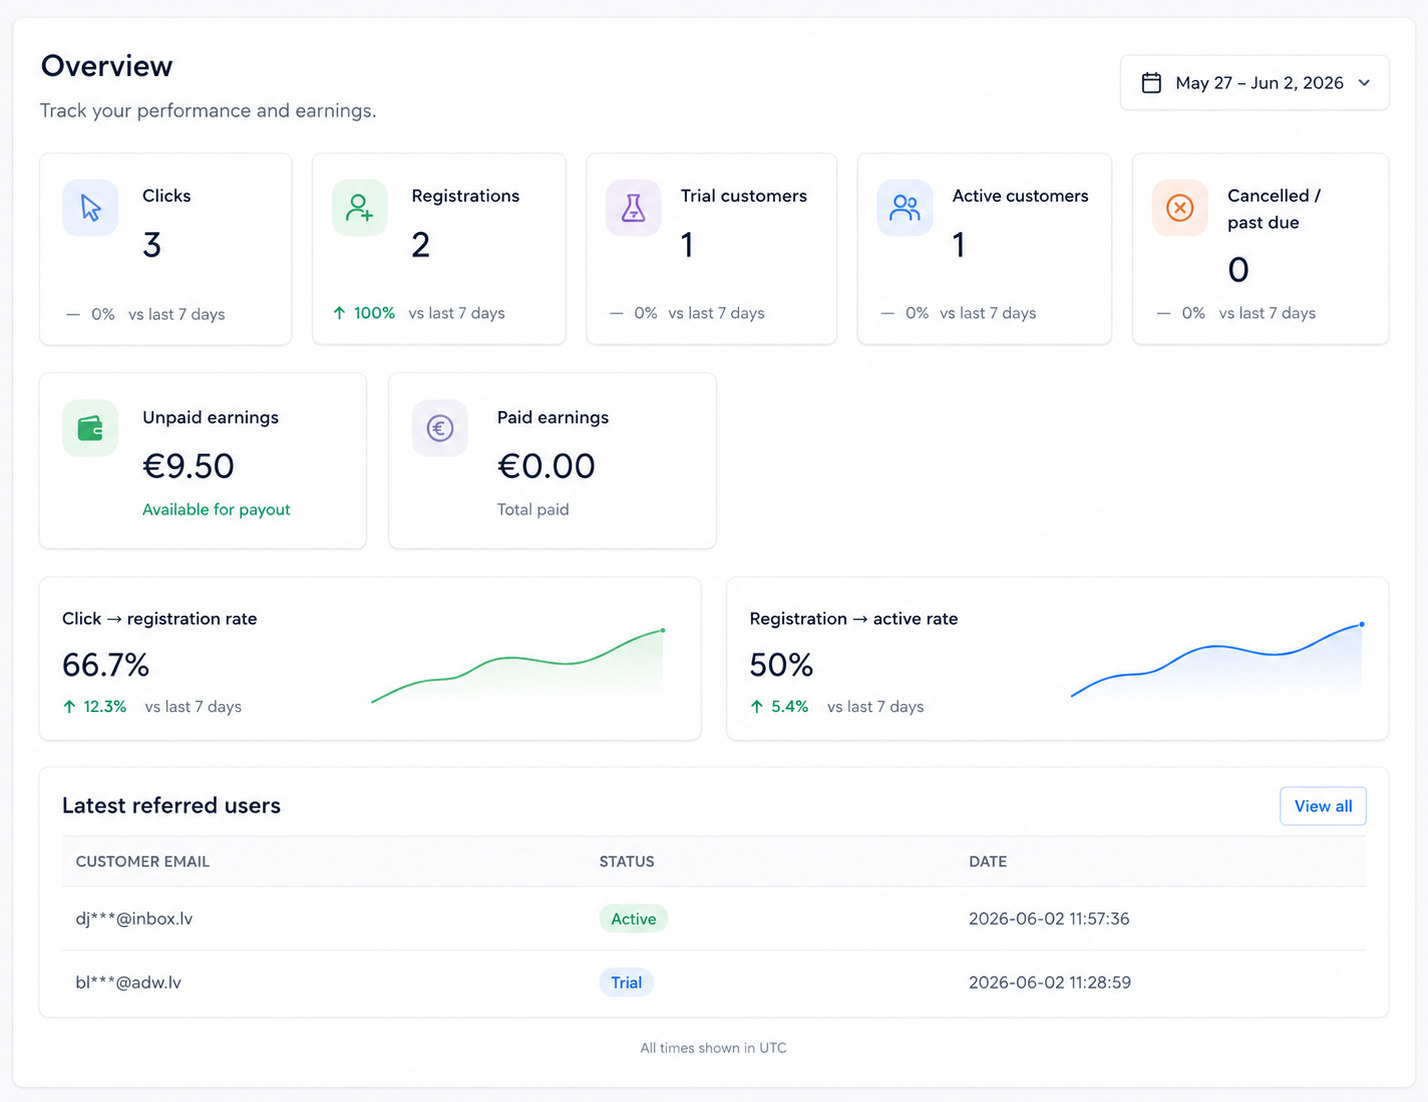Click the Registrations user-plus icon
Screen dimensions: 1428x1102
point(359,208)
